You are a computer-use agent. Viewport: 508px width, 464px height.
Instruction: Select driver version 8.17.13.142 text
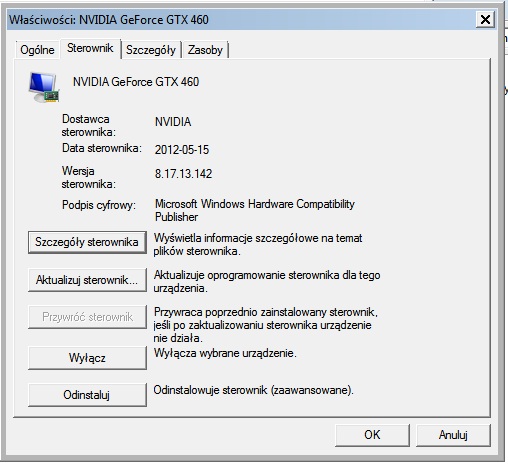point(183,174)
